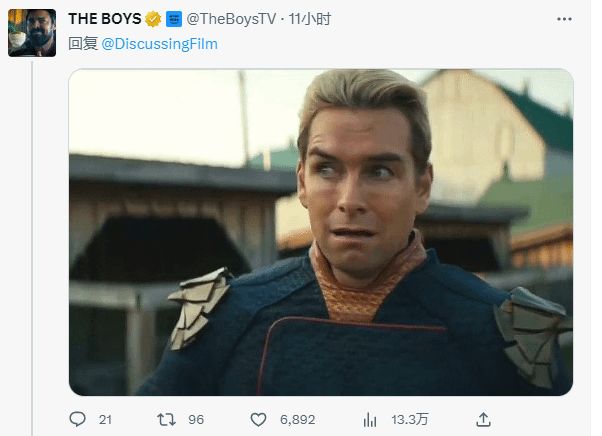Viewport: 602px width, 436px height.
Task: Click the reply count 21
Action: pos(105,419)
